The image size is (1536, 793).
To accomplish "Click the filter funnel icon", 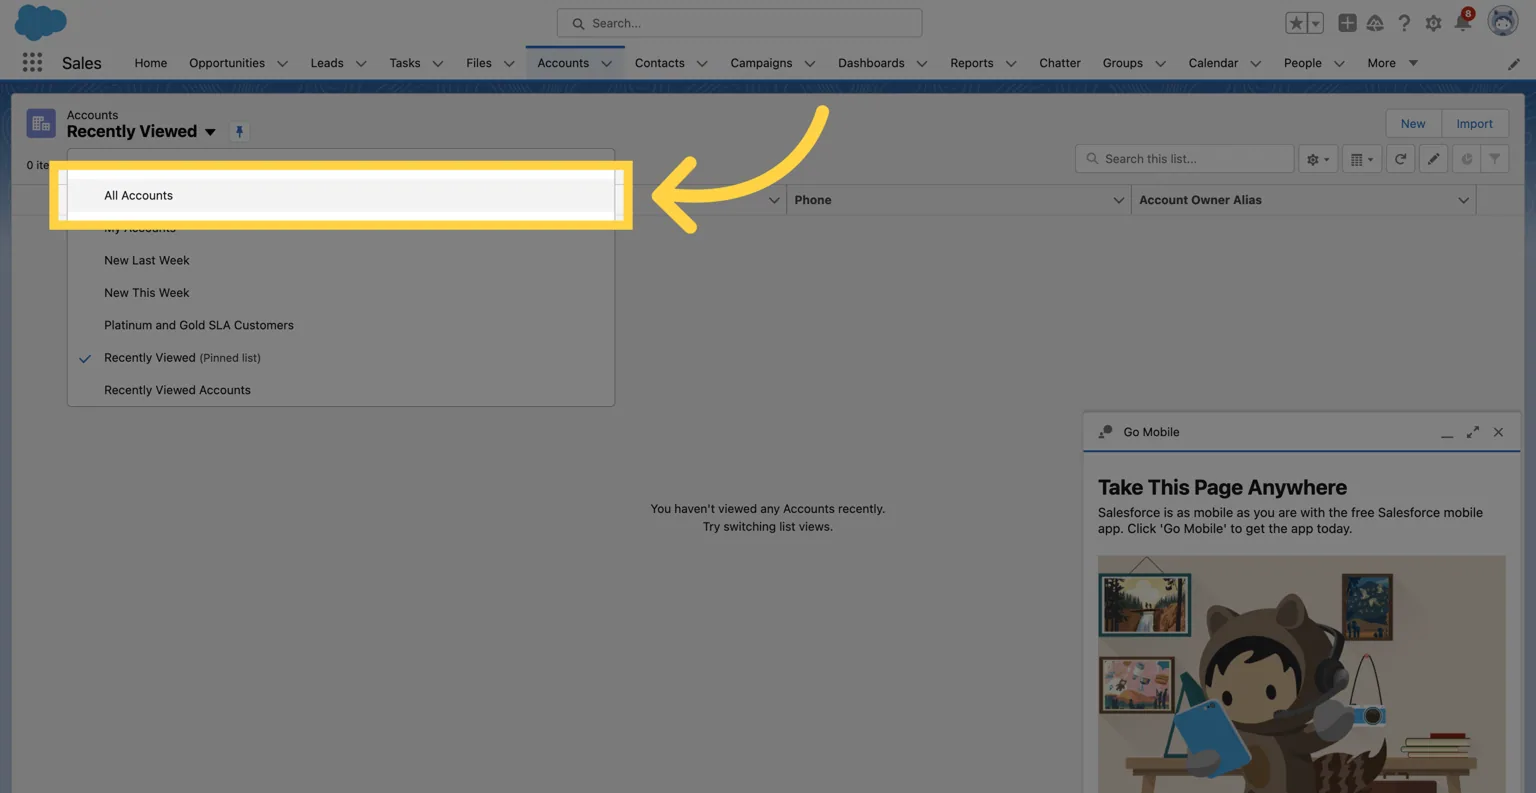I will tap(1495, 159).
